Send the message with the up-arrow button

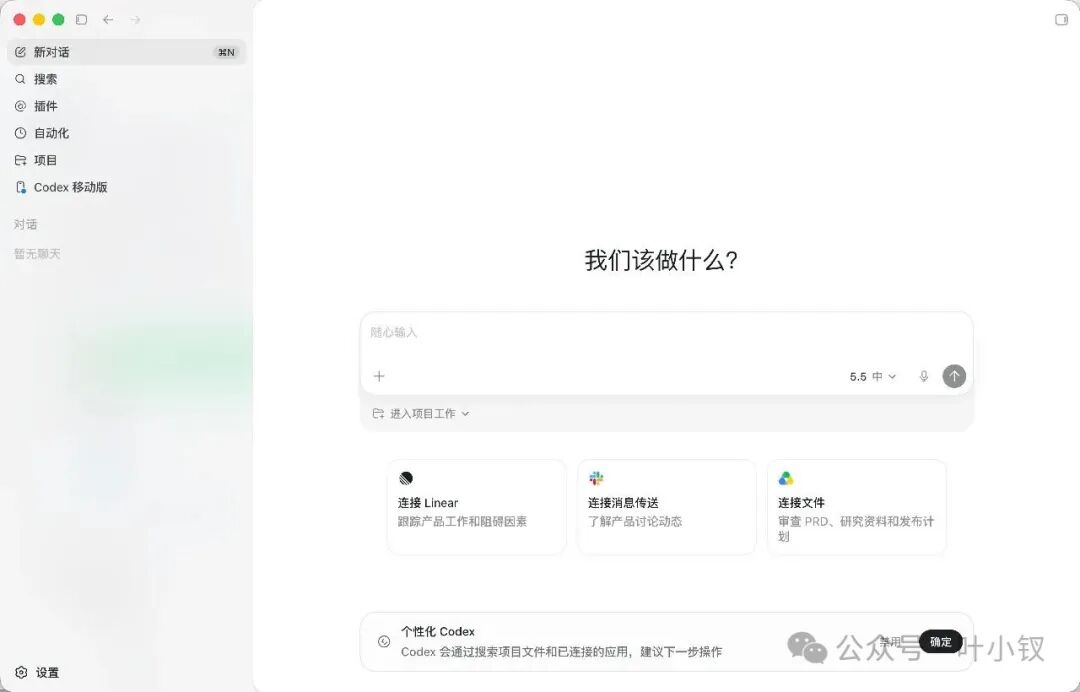(x=954, y=376)
